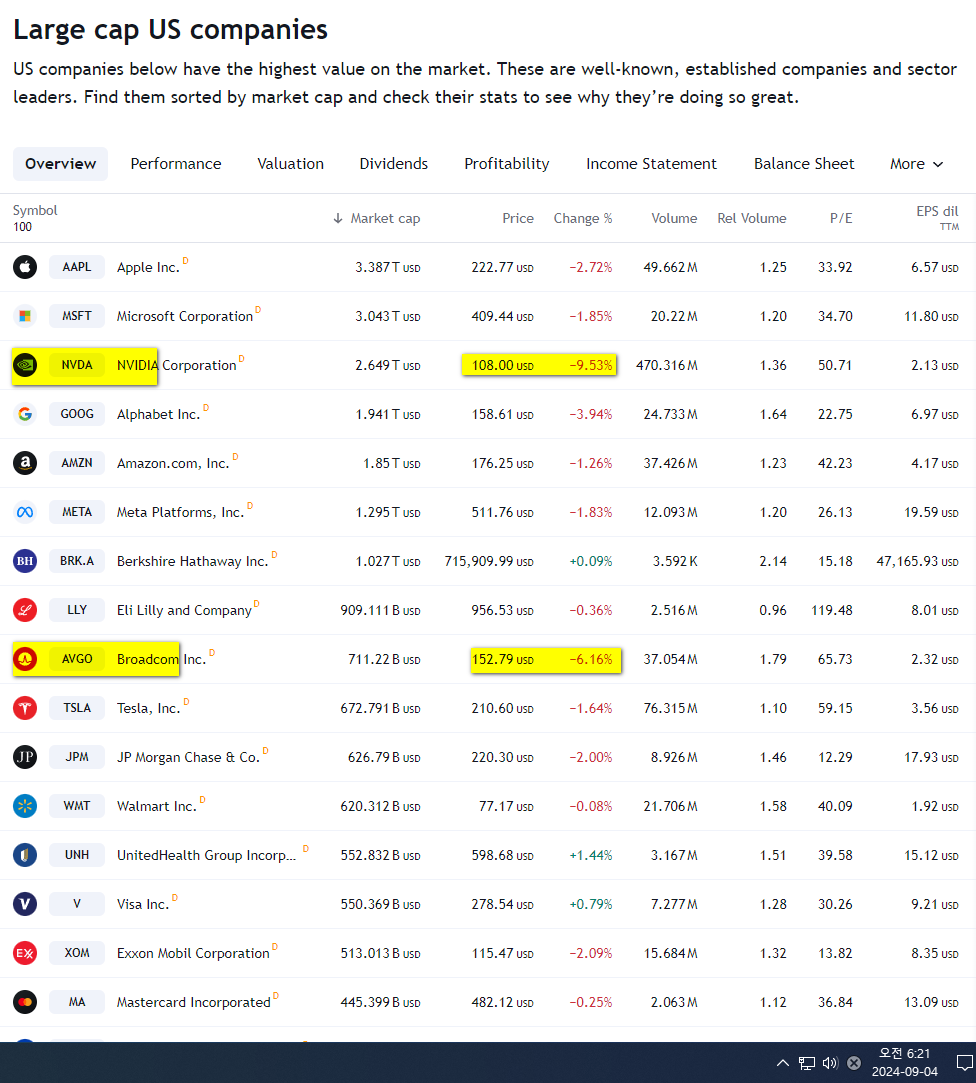Click the Berkshire Hathaway BH logo icon
976x1083 pixels.
click(25, 561)
